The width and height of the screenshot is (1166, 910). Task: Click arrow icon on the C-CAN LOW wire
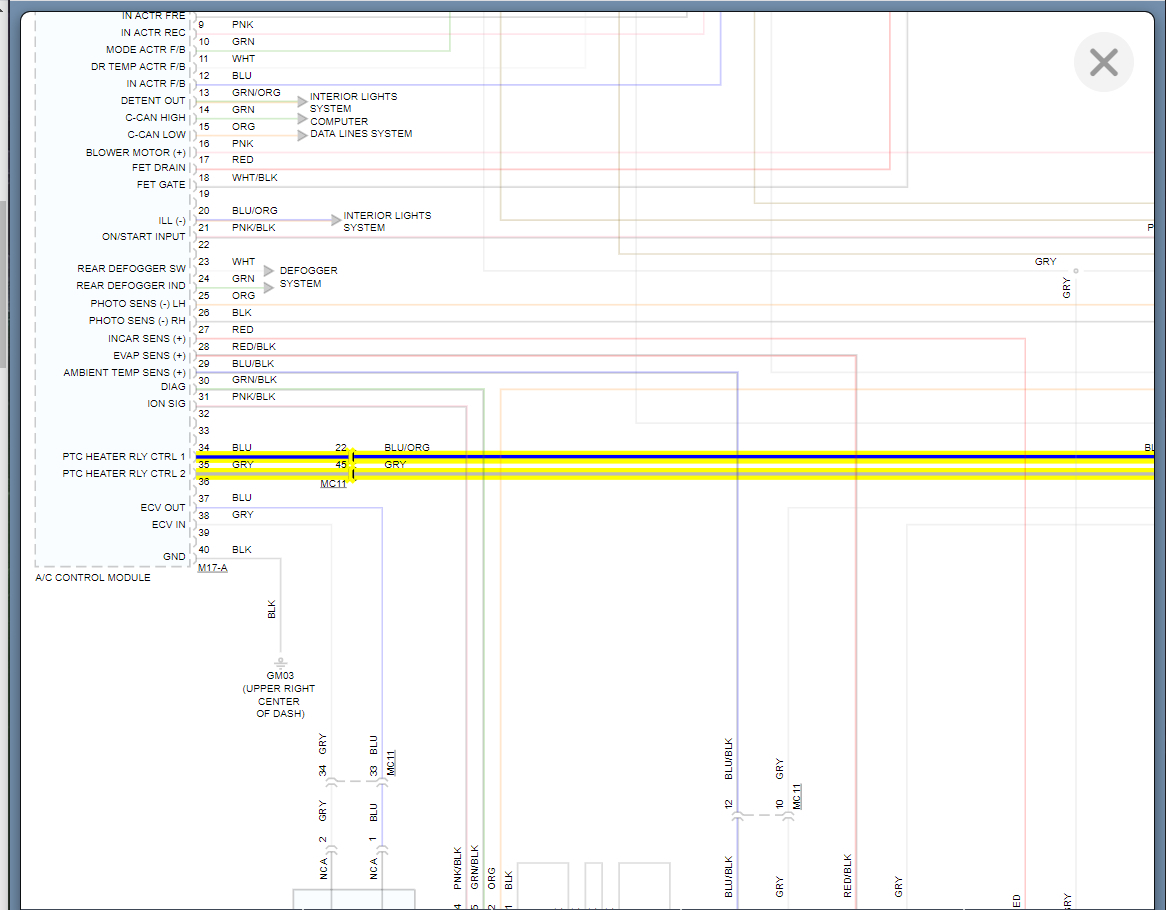[x=303, y=135]
